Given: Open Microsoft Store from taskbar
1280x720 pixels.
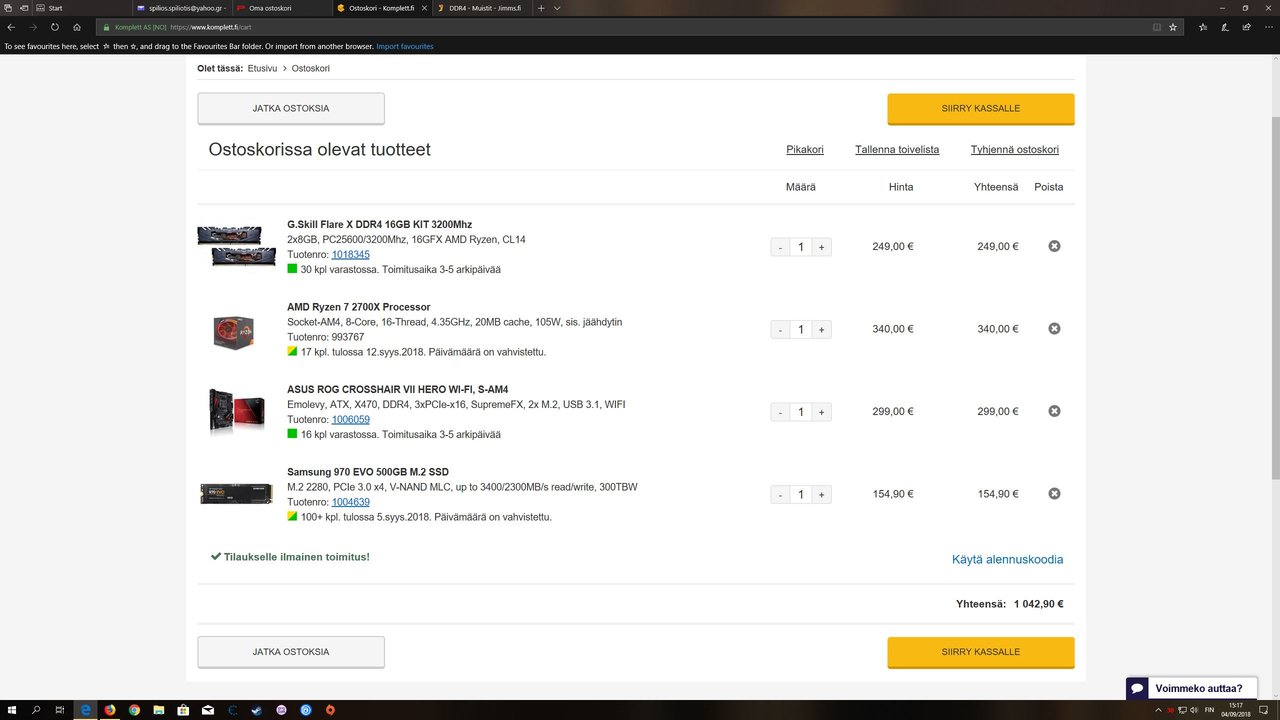Looking at the screenshot, I should 183,710.
